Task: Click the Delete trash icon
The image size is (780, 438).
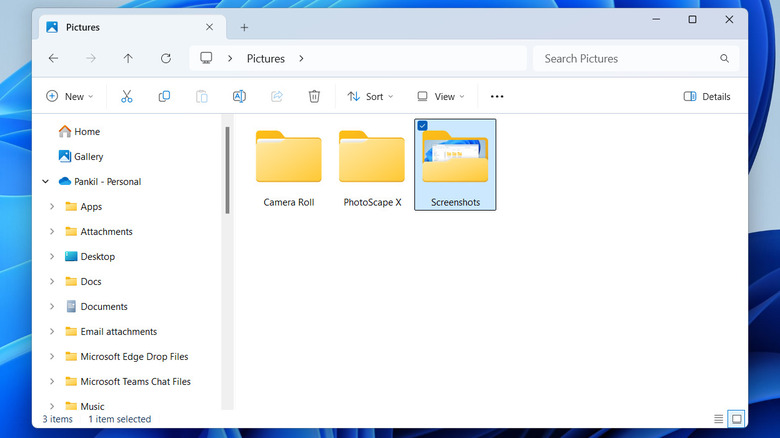Action: pos(314,97)
